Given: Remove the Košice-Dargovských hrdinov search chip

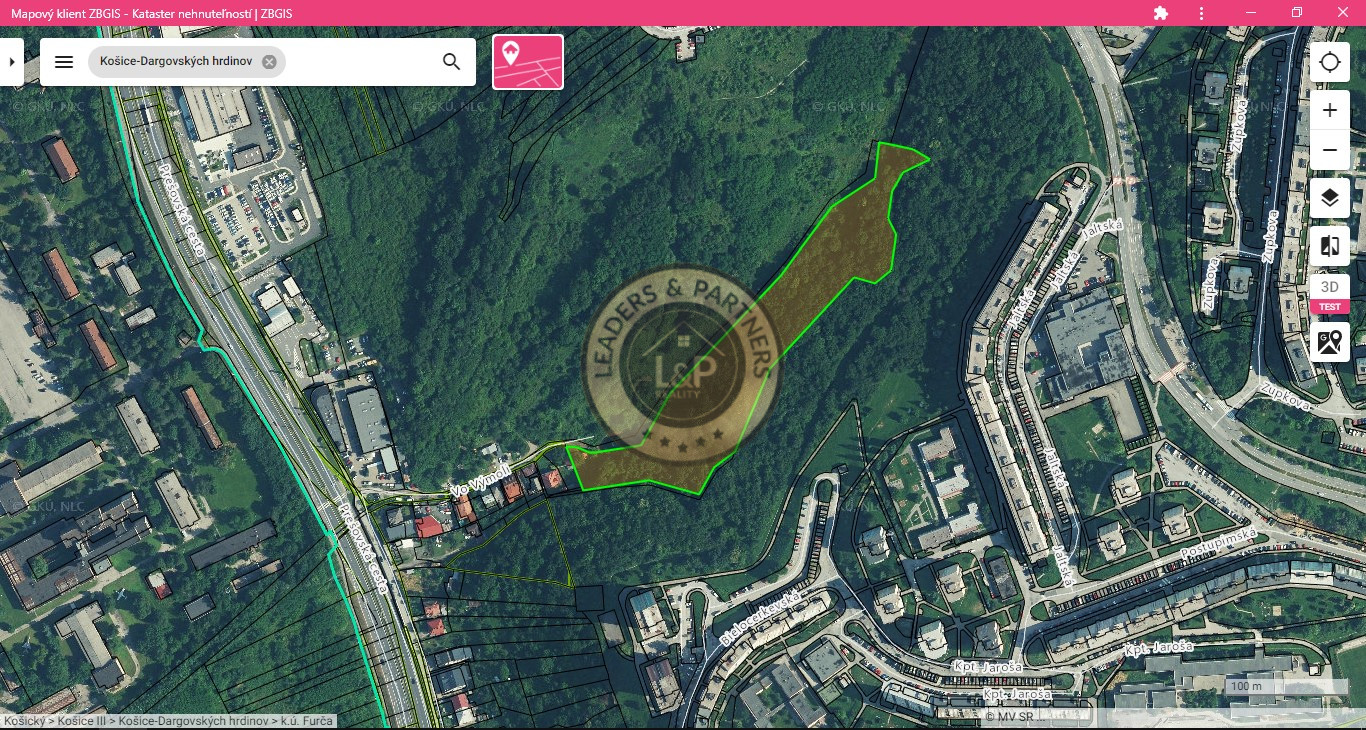Looking at the screenshot, I should [x=269, y=62].
